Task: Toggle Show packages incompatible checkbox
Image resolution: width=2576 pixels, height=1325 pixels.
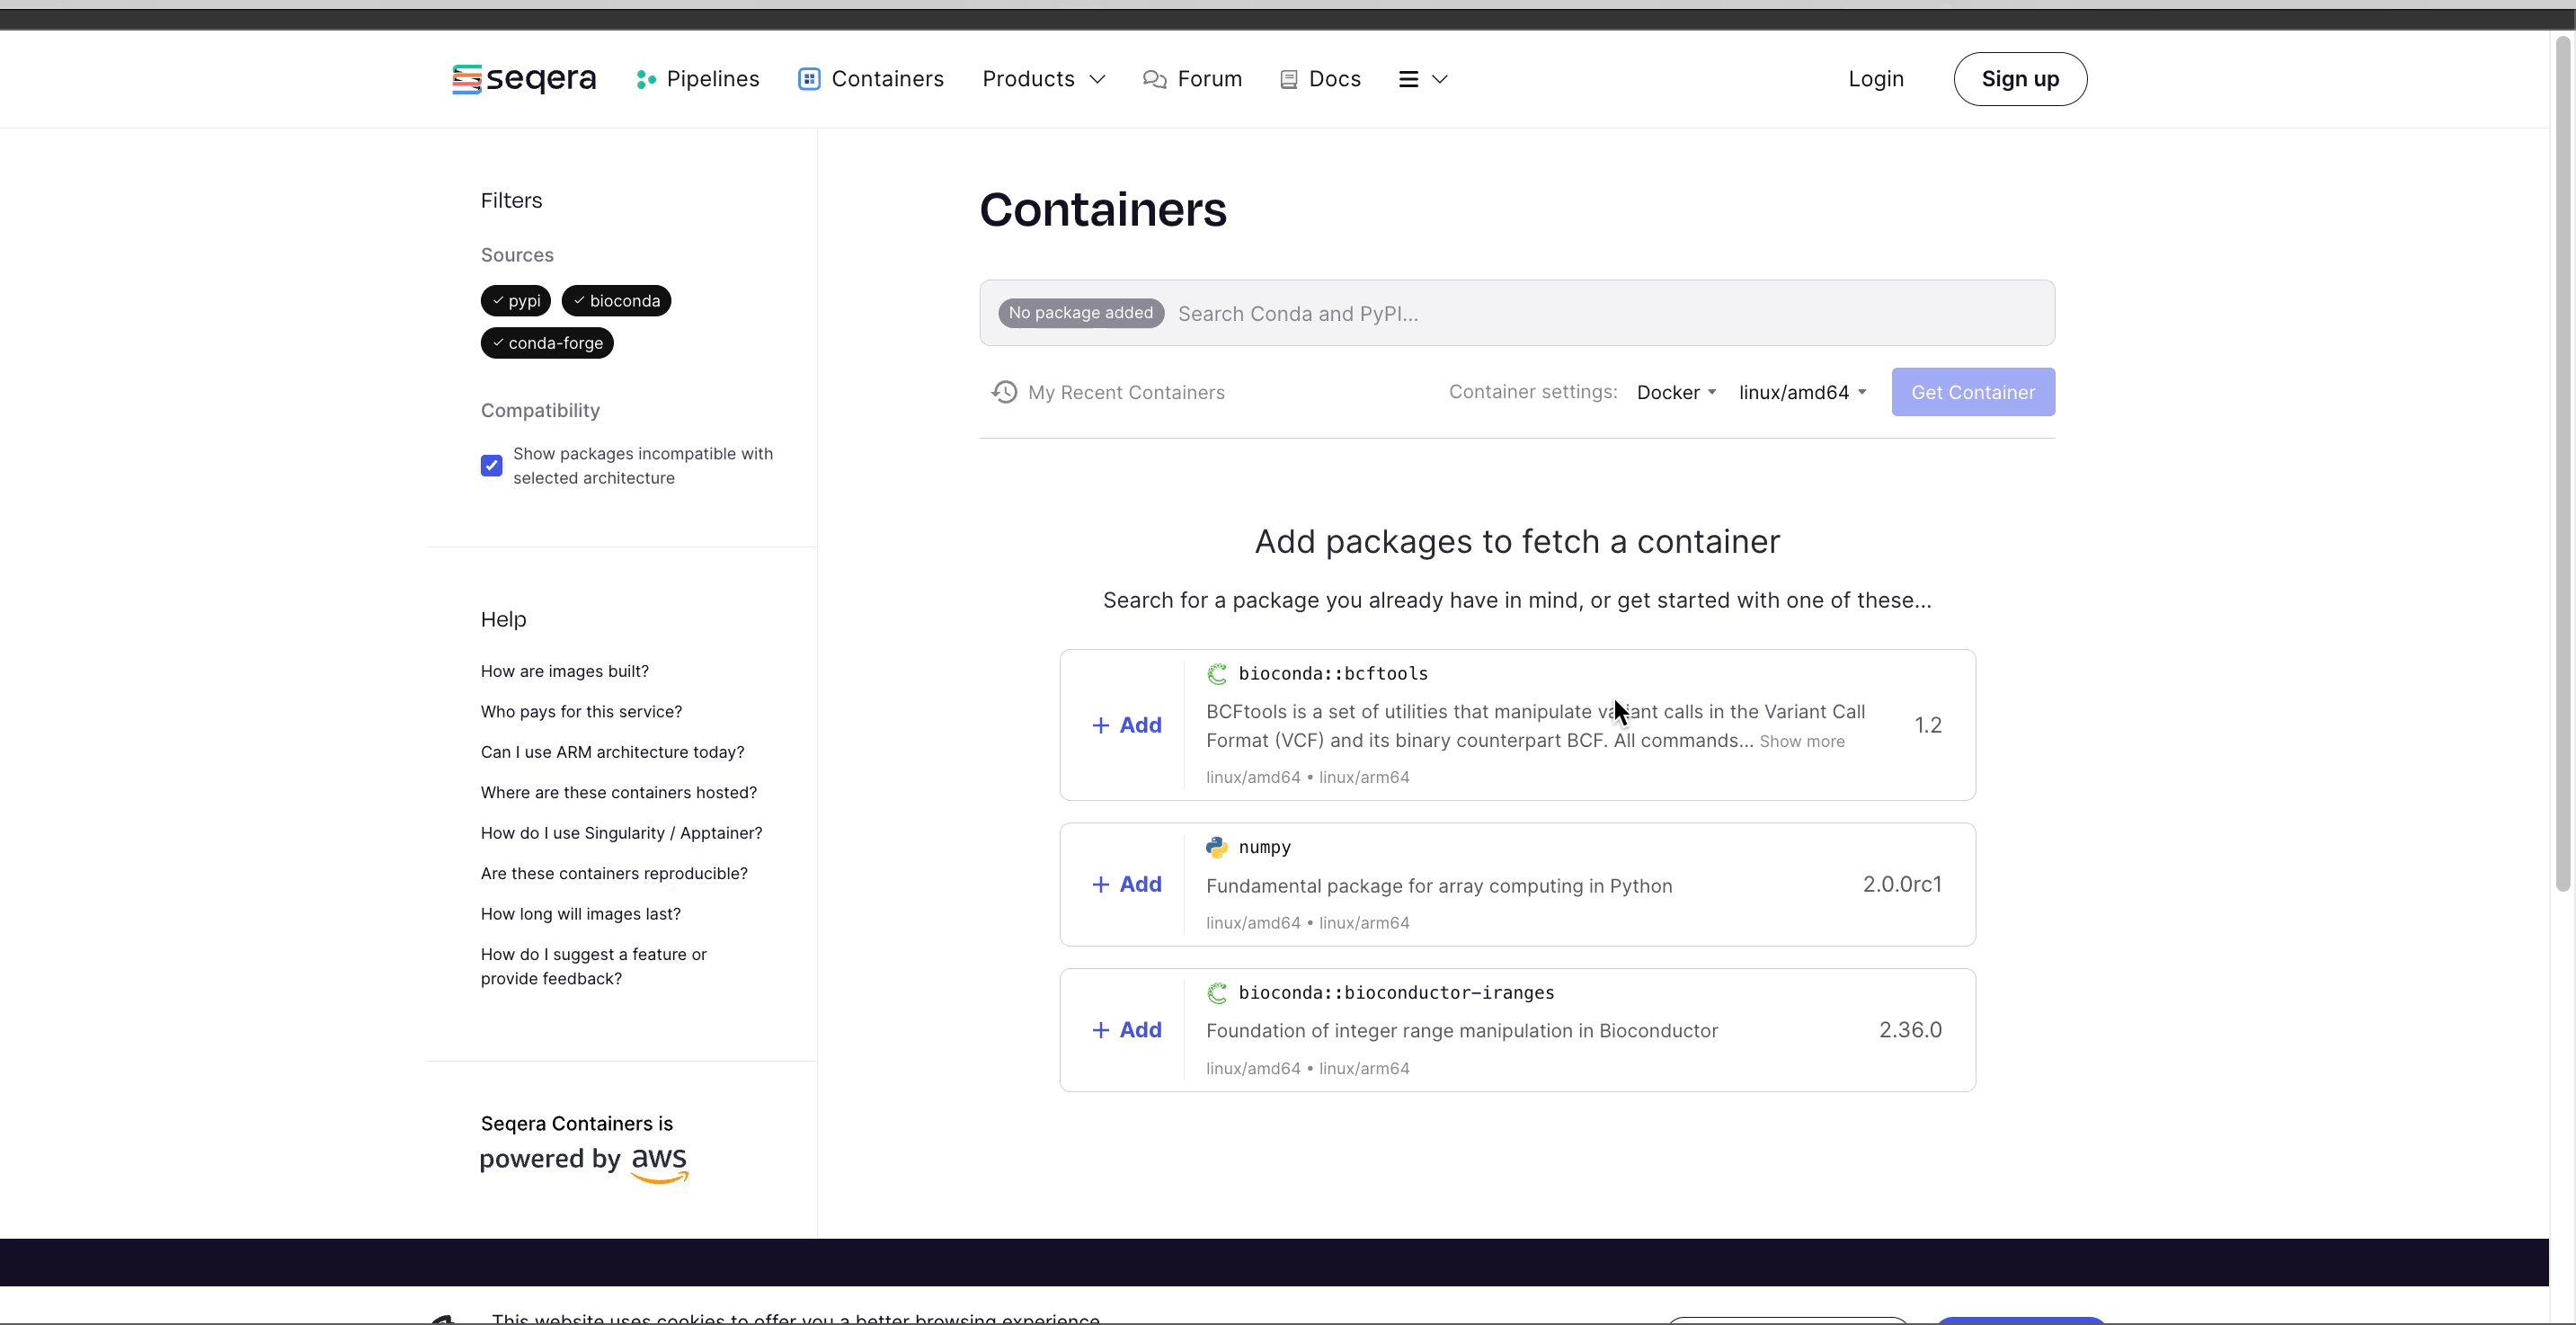Action: (x=492, y=465)
